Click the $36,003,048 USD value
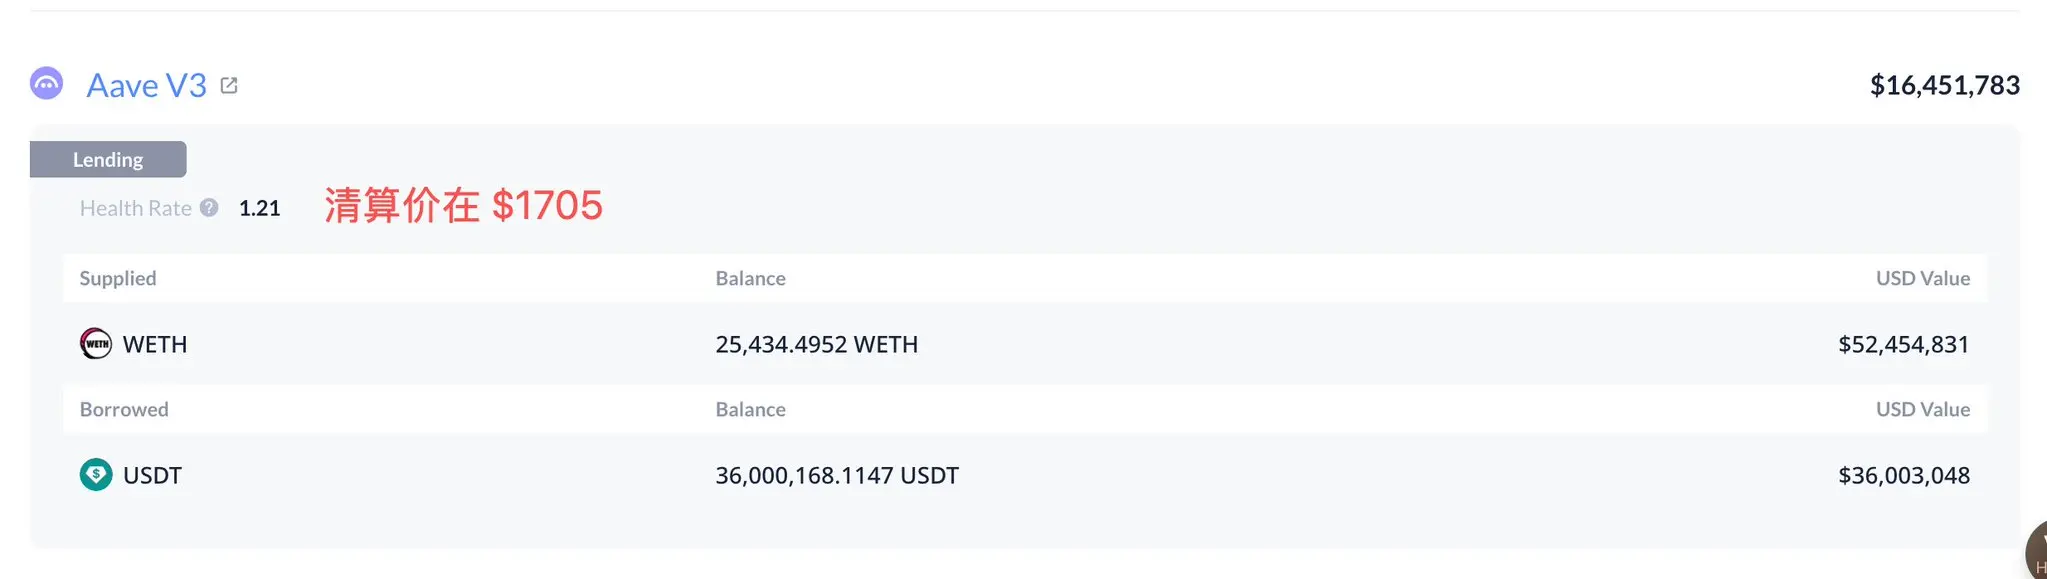 (1903, 475)
